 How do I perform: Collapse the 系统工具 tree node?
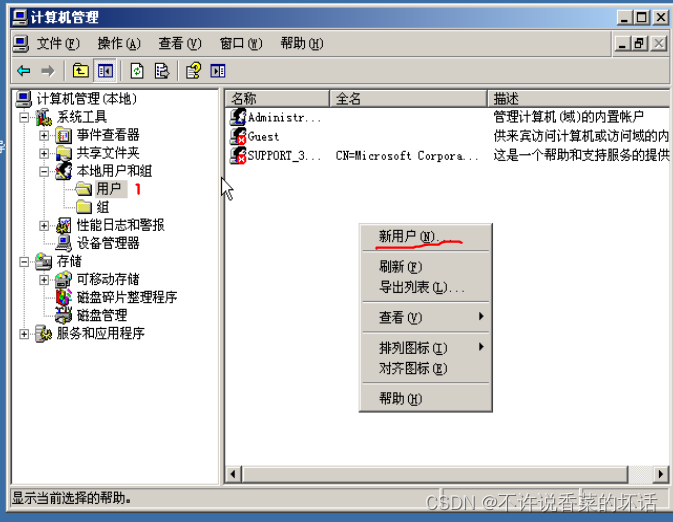[x=24, y=117]
